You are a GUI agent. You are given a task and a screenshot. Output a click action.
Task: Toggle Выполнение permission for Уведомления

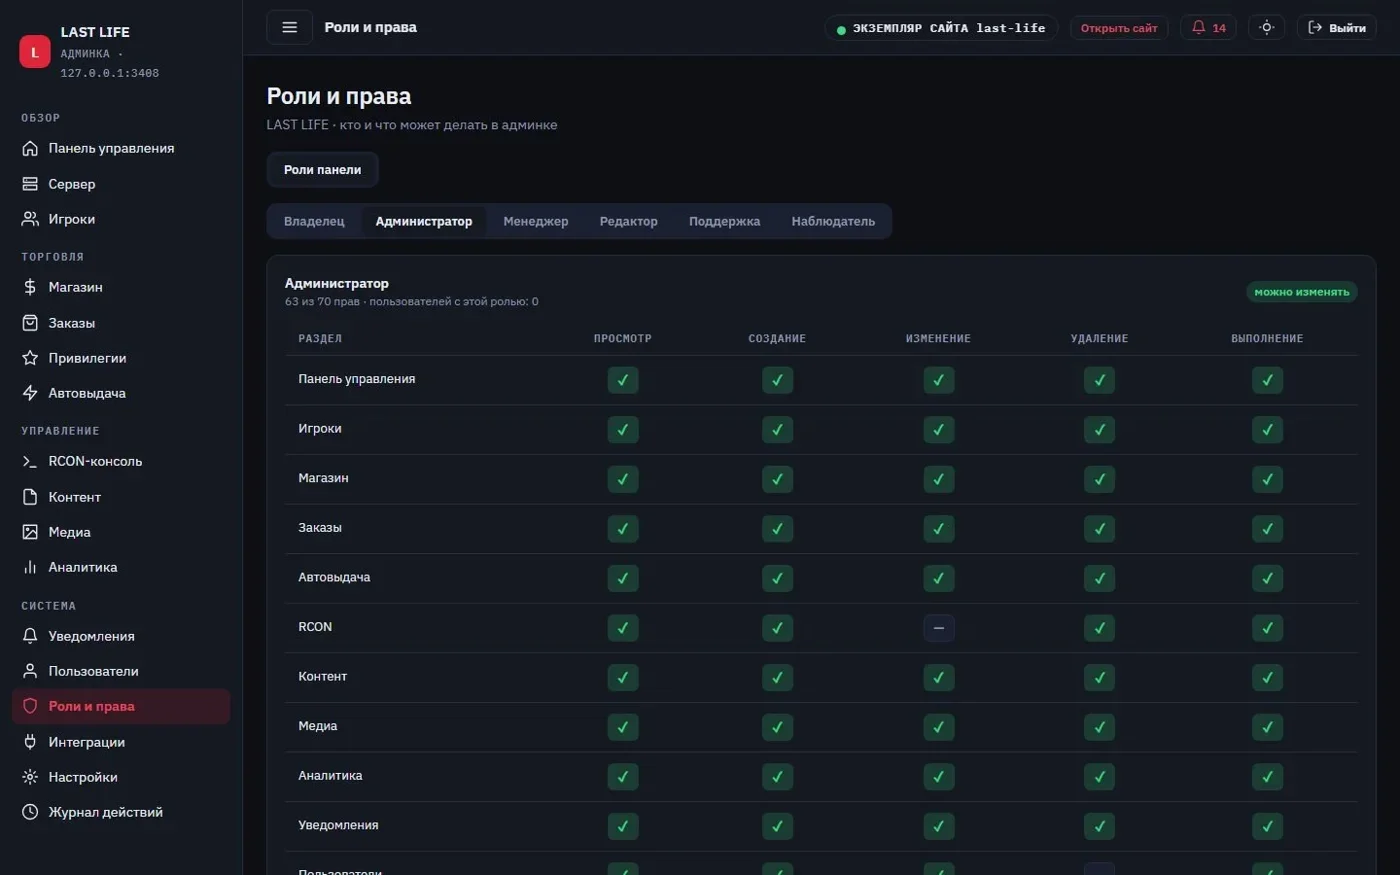(x=1267, y=826)
